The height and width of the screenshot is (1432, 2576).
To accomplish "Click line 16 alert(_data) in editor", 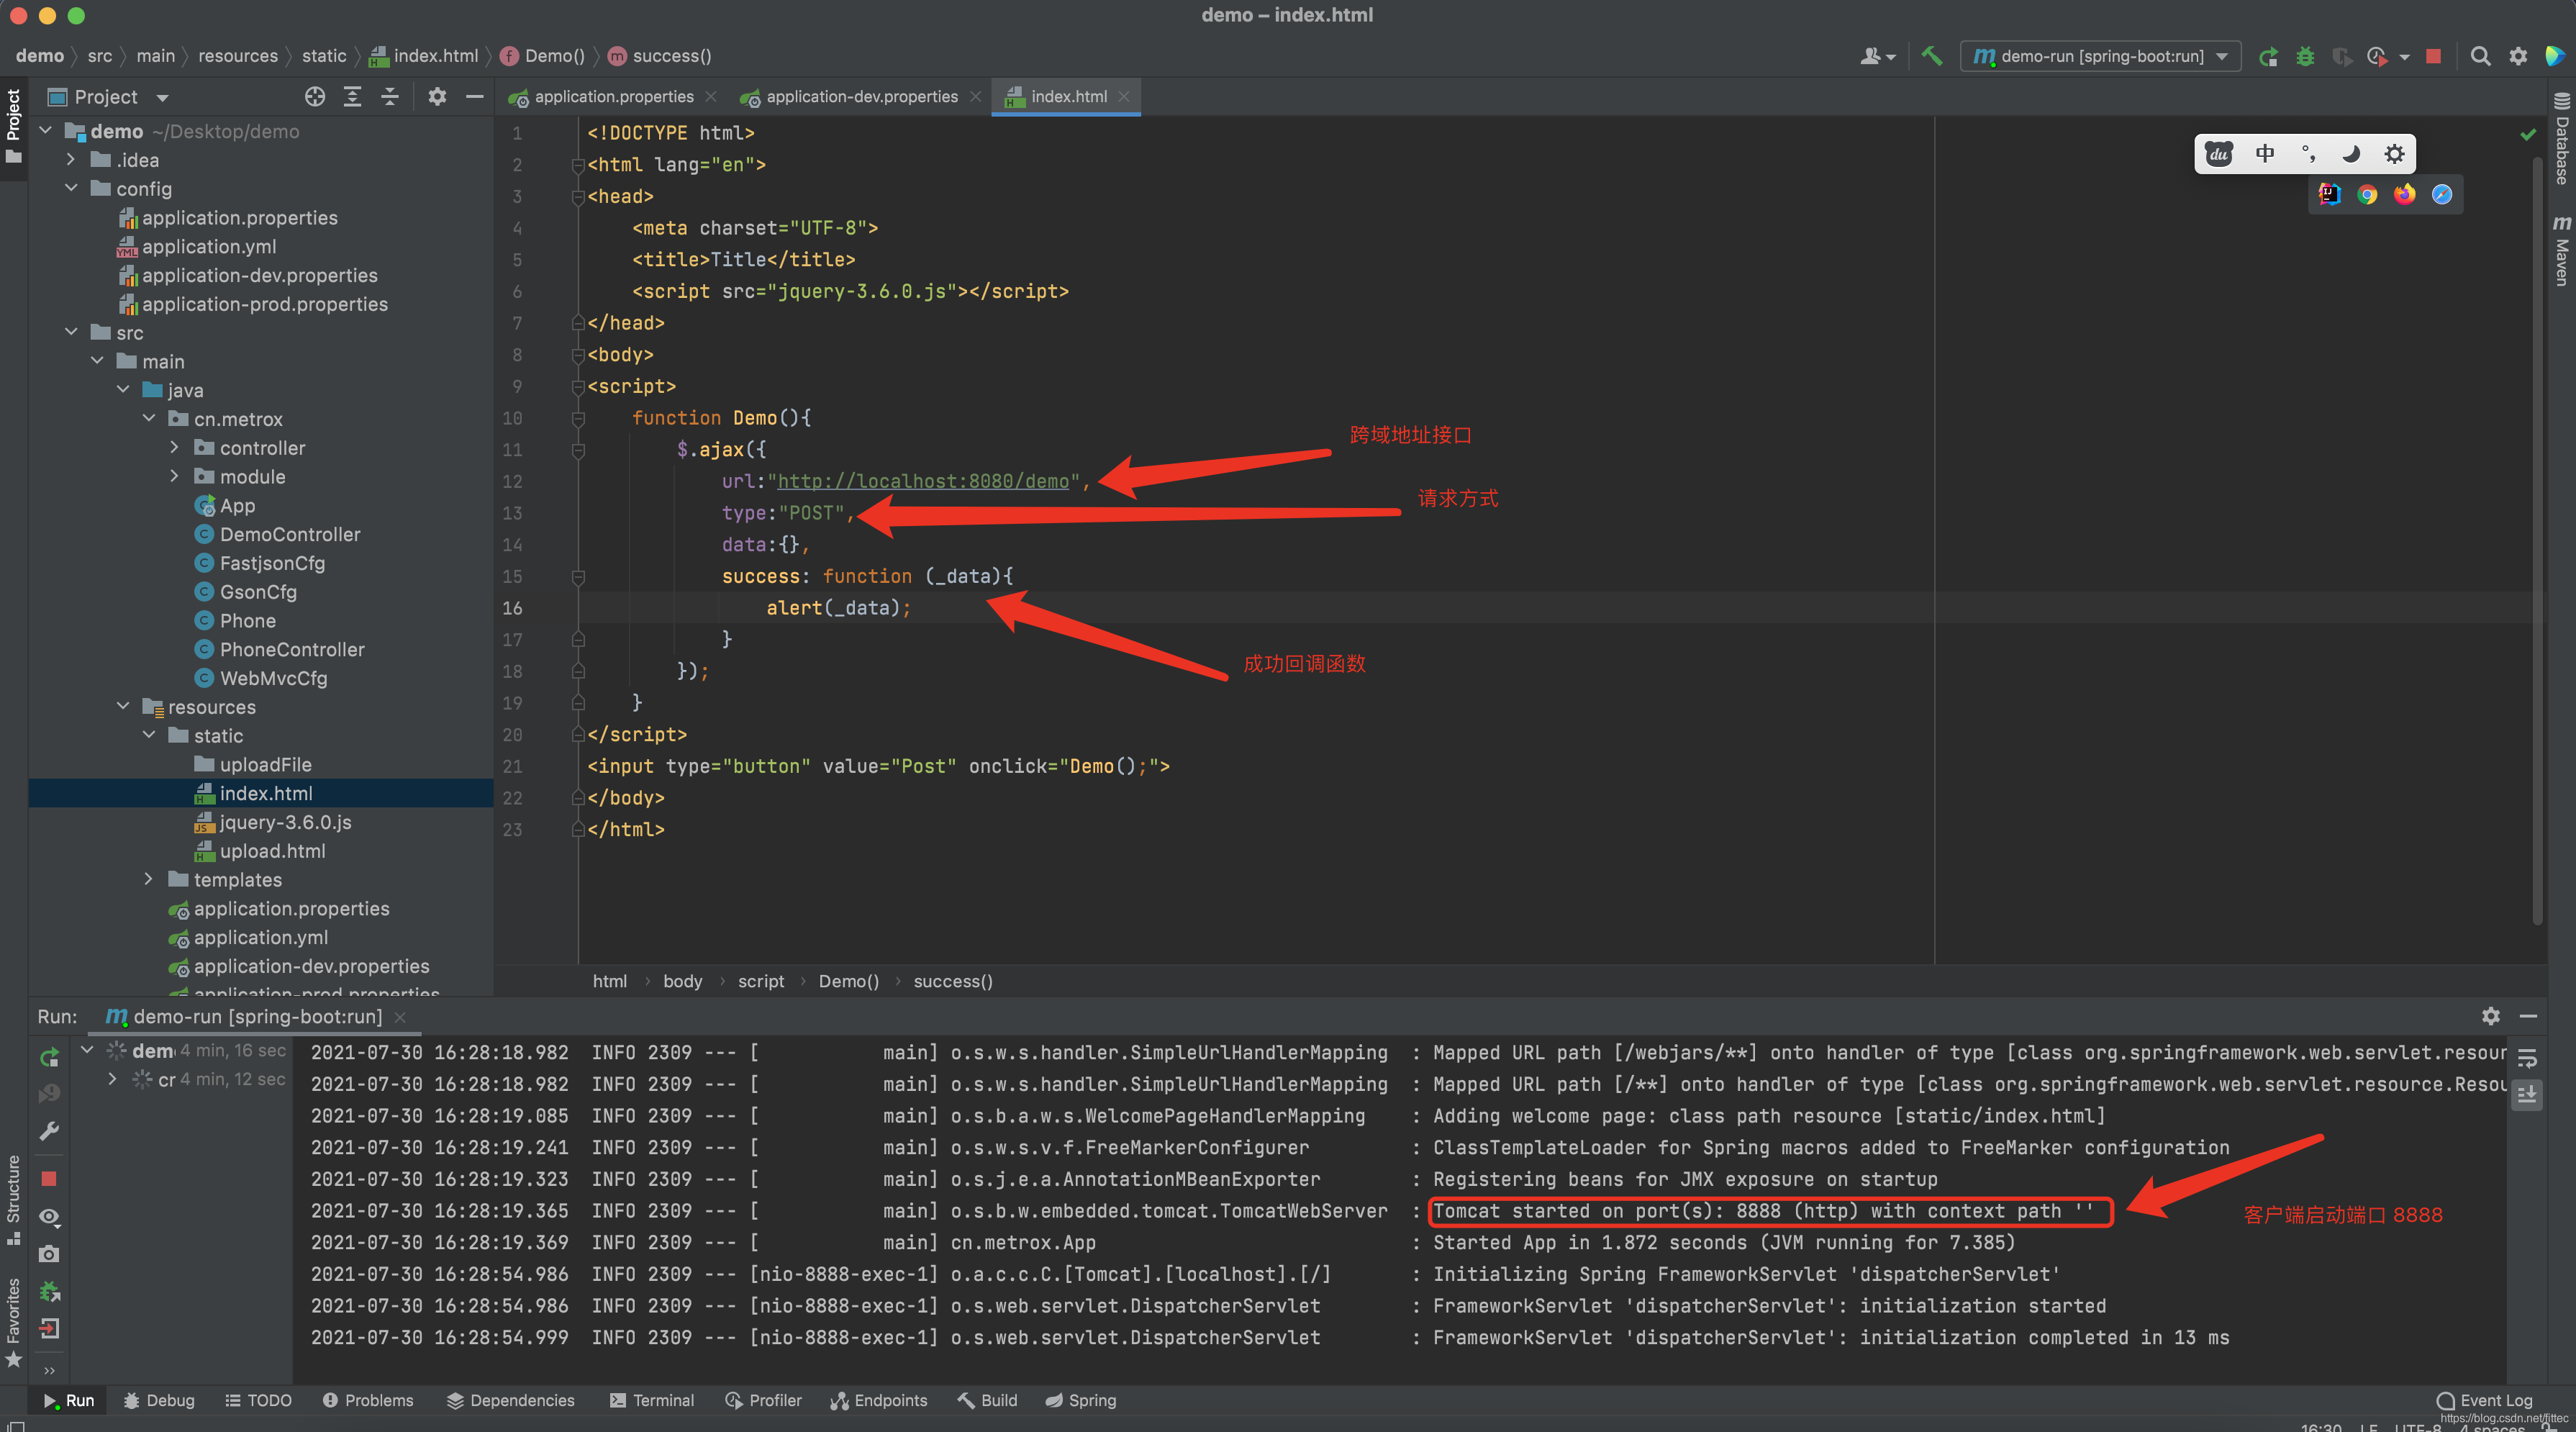I will tap(838, 608).
